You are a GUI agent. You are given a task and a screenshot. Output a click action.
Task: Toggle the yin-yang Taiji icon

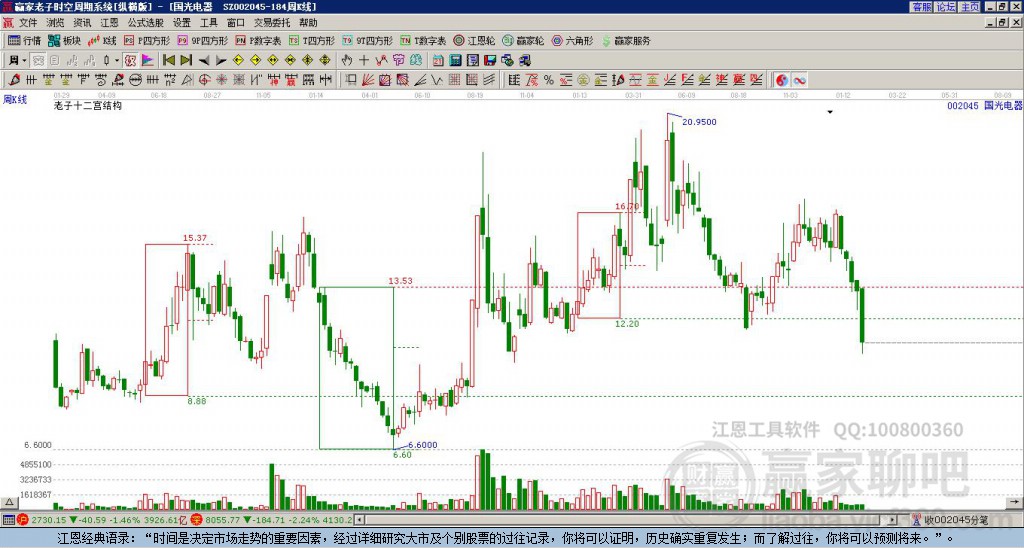click(x=781, y=80)
